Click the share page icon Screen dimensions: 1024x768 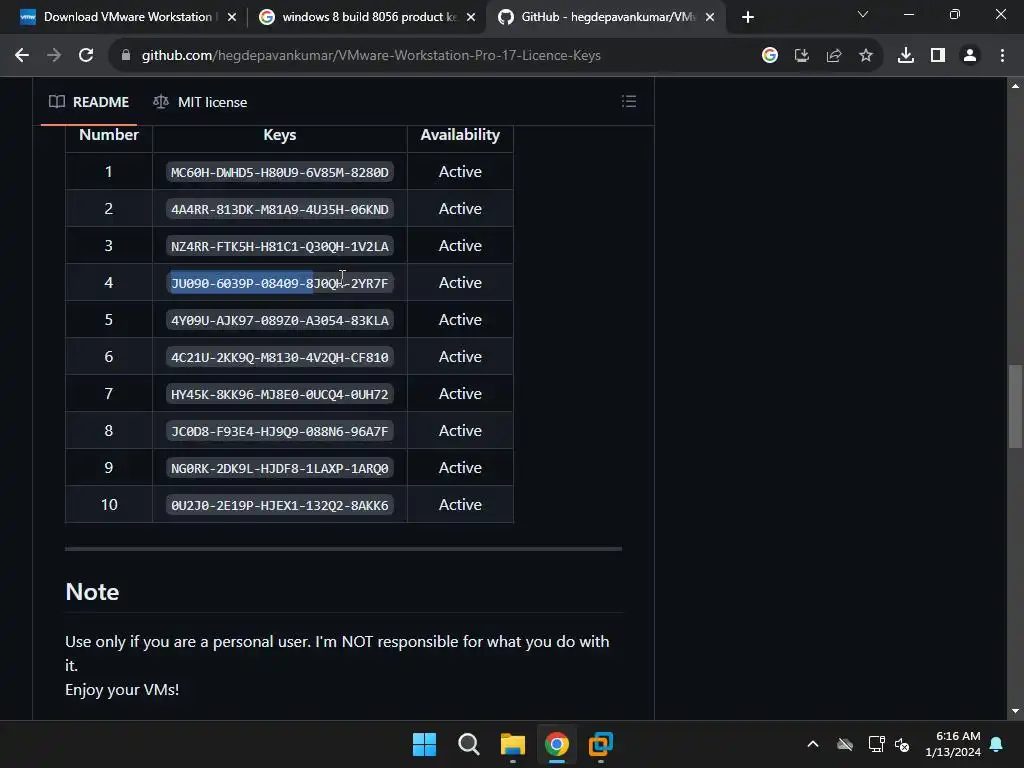click(x=834, y=56)
